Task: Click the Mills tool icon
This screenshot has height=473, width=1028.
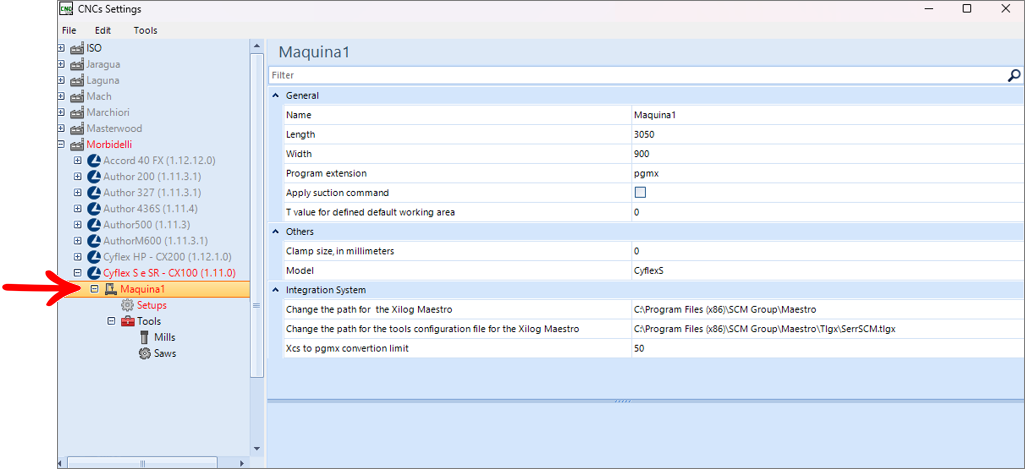Action: tap(145, 337)
